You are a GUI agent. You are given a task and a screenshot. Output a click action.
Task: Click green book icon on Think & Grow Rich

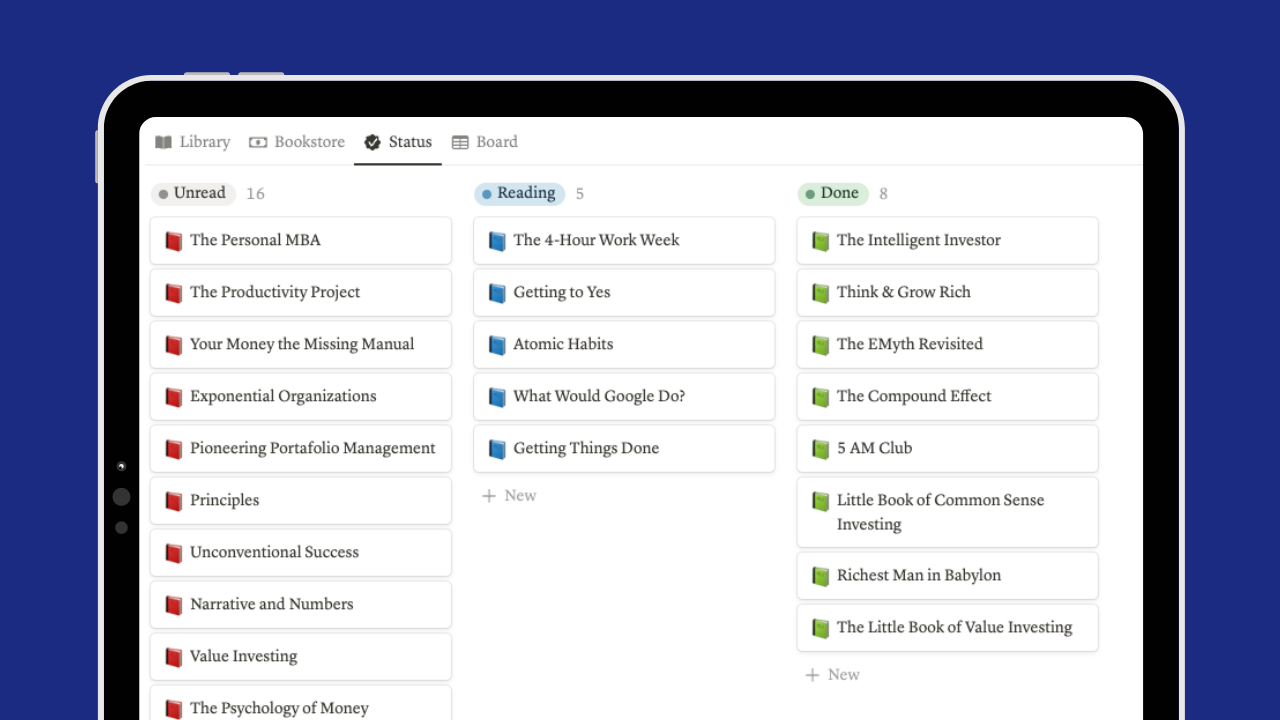point(821,293)
